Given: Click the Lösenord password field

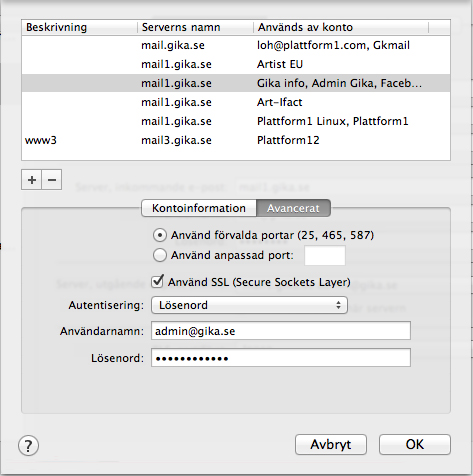Looking at the screenshot, I should tap(281, 358).
